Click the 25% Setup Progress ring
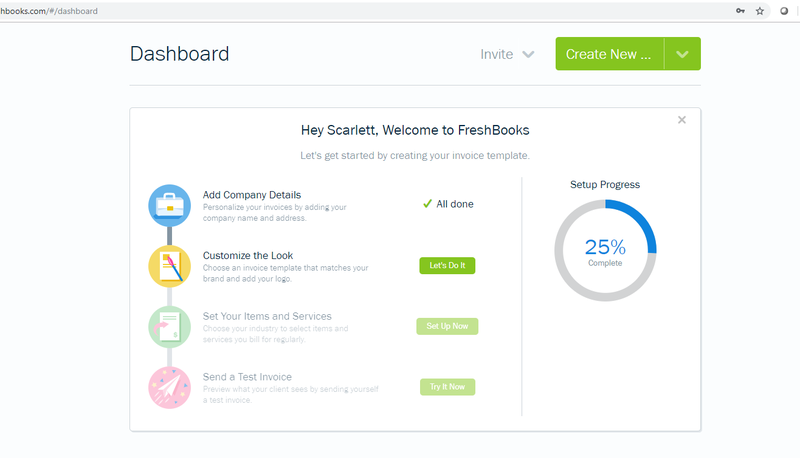This screenshot has height=458, width=800. [605, 250]
